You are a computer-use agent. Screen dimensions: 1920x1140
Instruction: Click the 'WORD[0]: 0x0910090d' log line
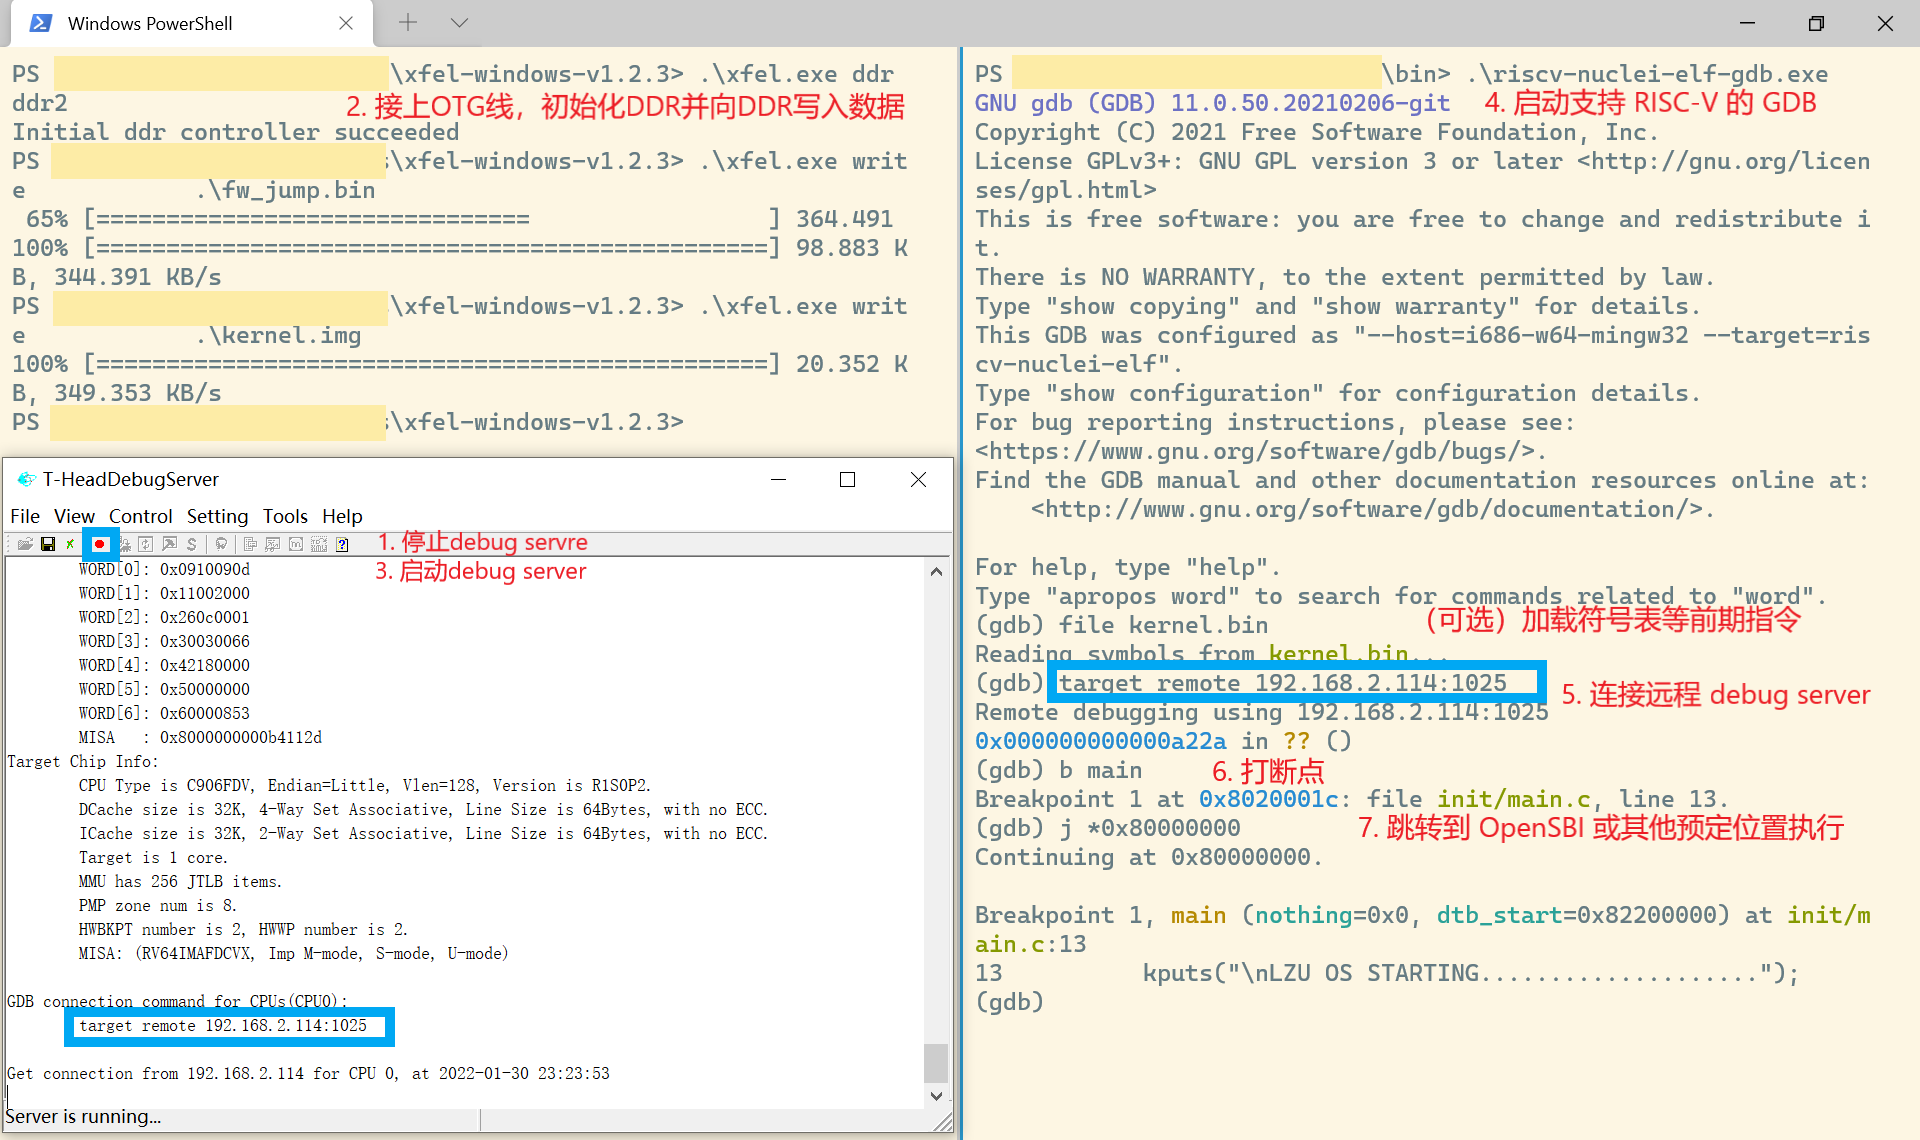pos(164,569)
